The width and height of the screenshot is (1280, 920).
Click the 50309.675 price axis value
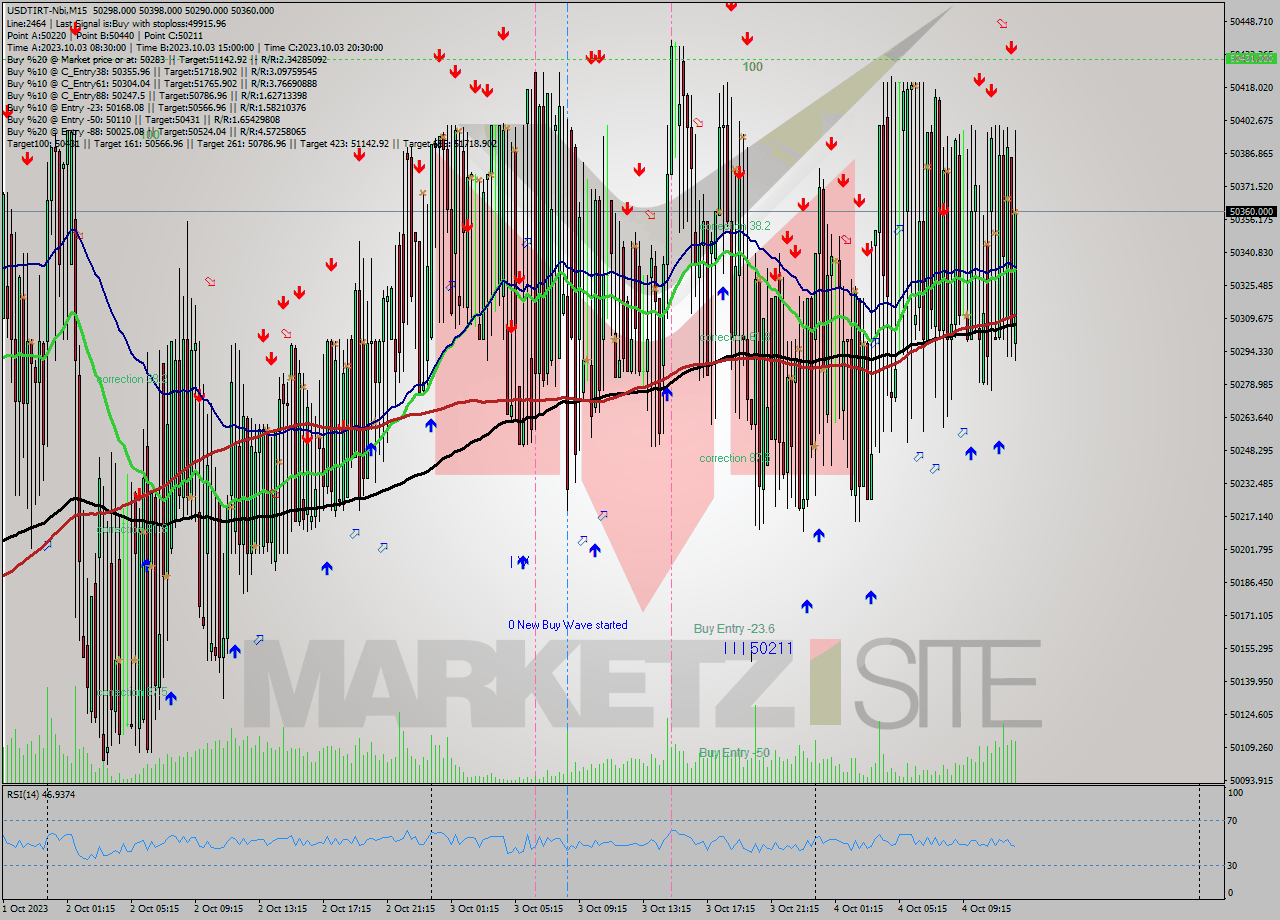[1252, 318]
